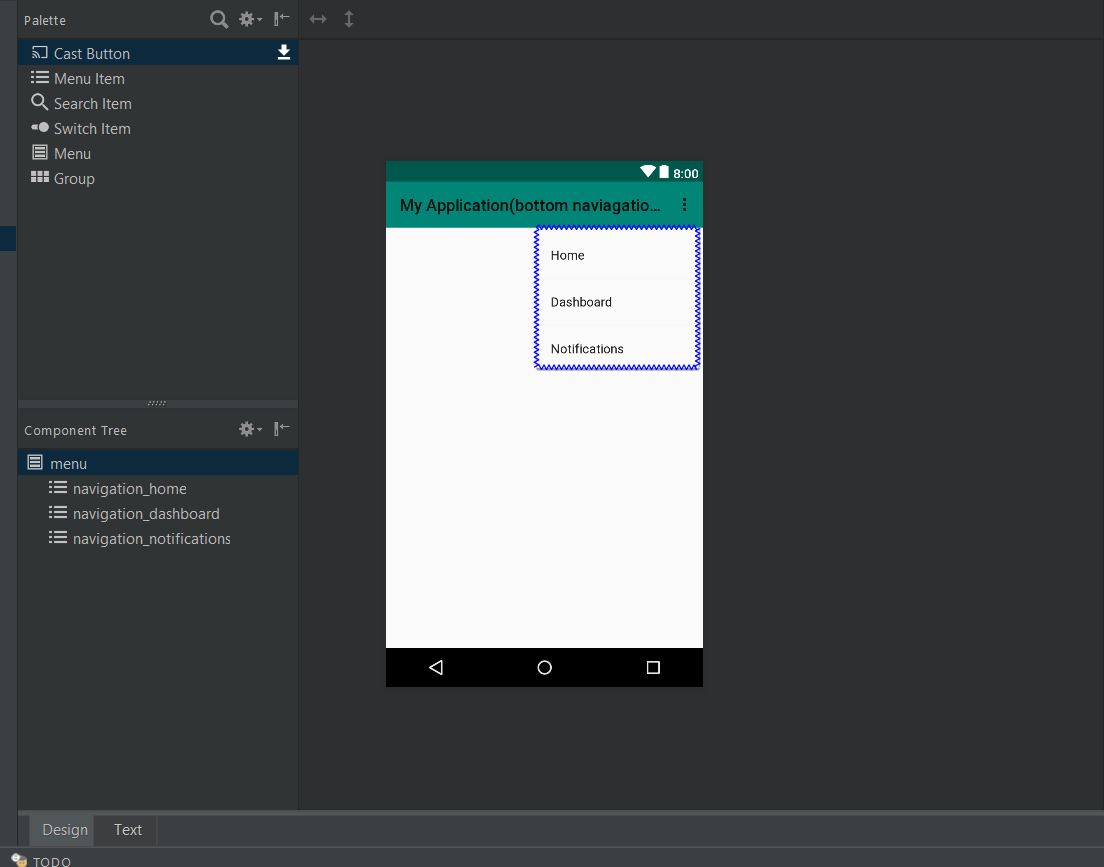The height and width of the screenshot is (867, 1104).
Task: Click the Palette search magnifier icon
Action: click(x=219, y=20)
